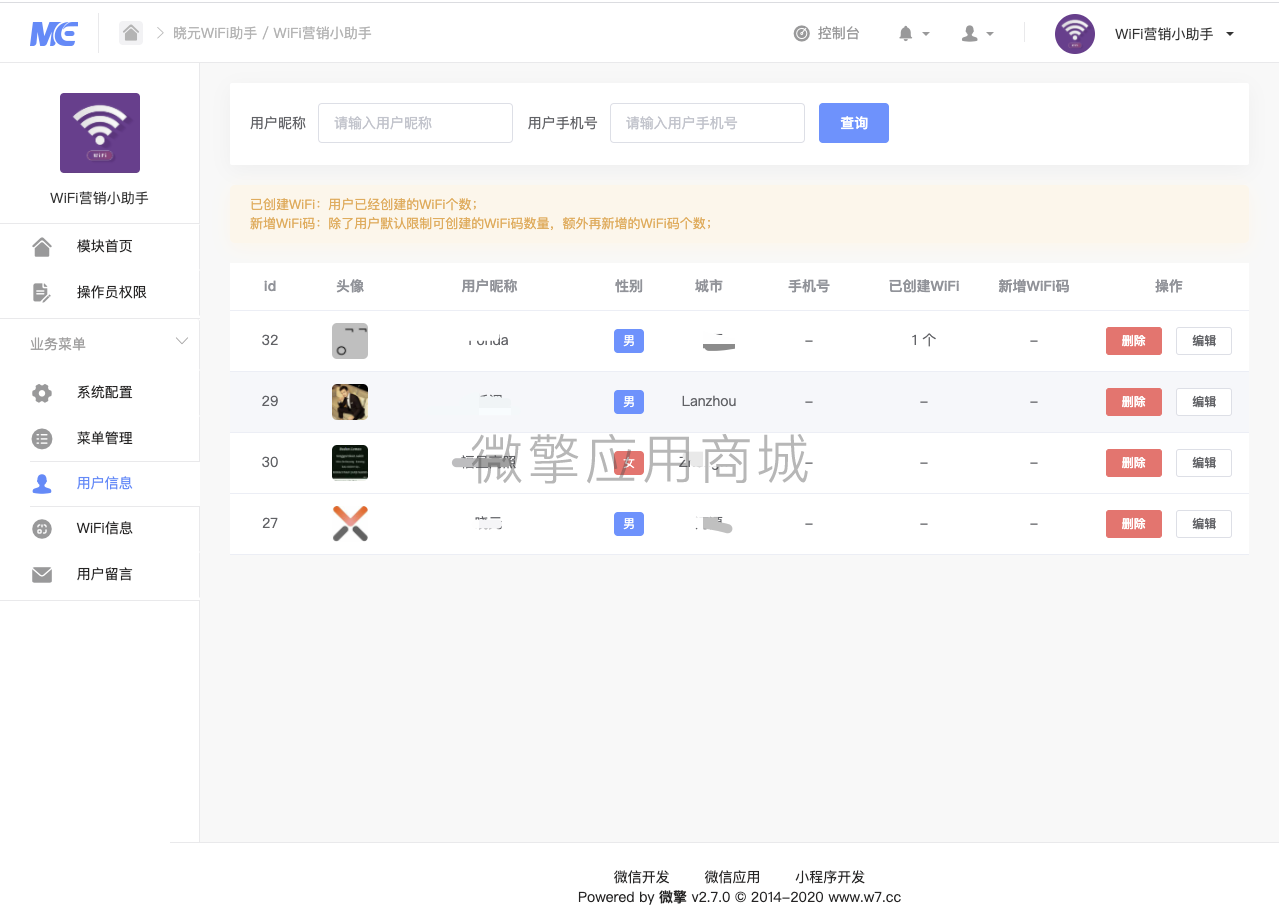1279x919 pixels.
Task: Click the www.w7.cc footer text
Action: [865, 897]
